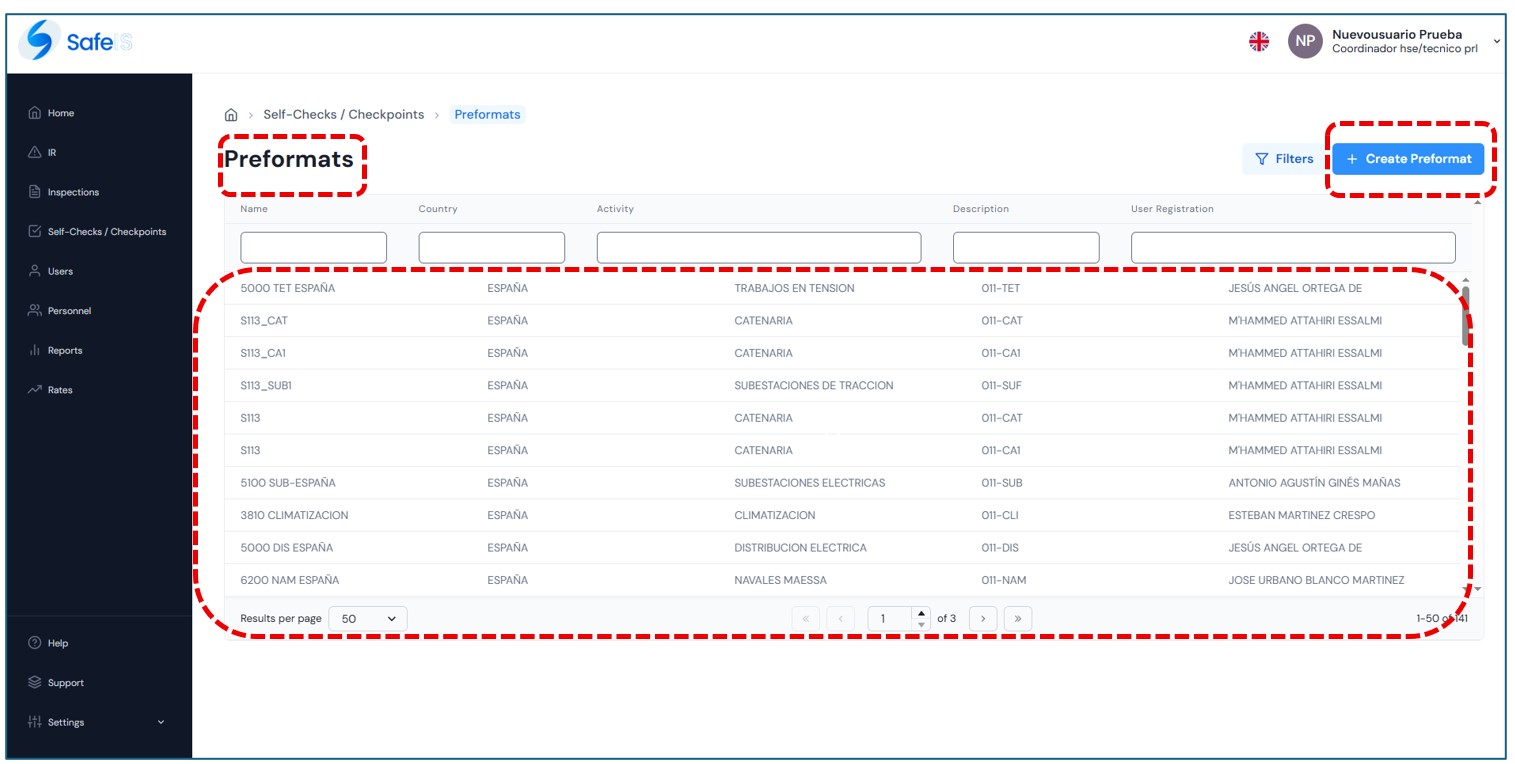Click the Name filter input field

tap(313, 248)
